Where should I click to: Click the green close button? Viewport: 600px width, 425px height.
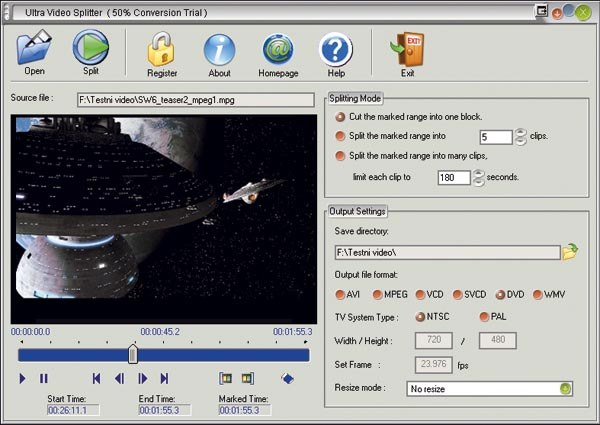583,13
